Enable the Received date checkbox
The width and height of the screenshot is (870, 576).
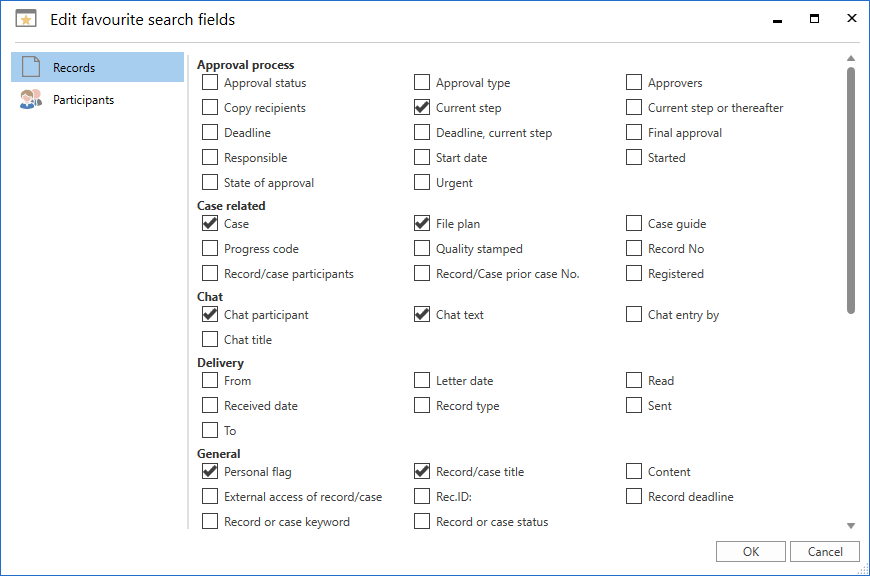(210, 406)
